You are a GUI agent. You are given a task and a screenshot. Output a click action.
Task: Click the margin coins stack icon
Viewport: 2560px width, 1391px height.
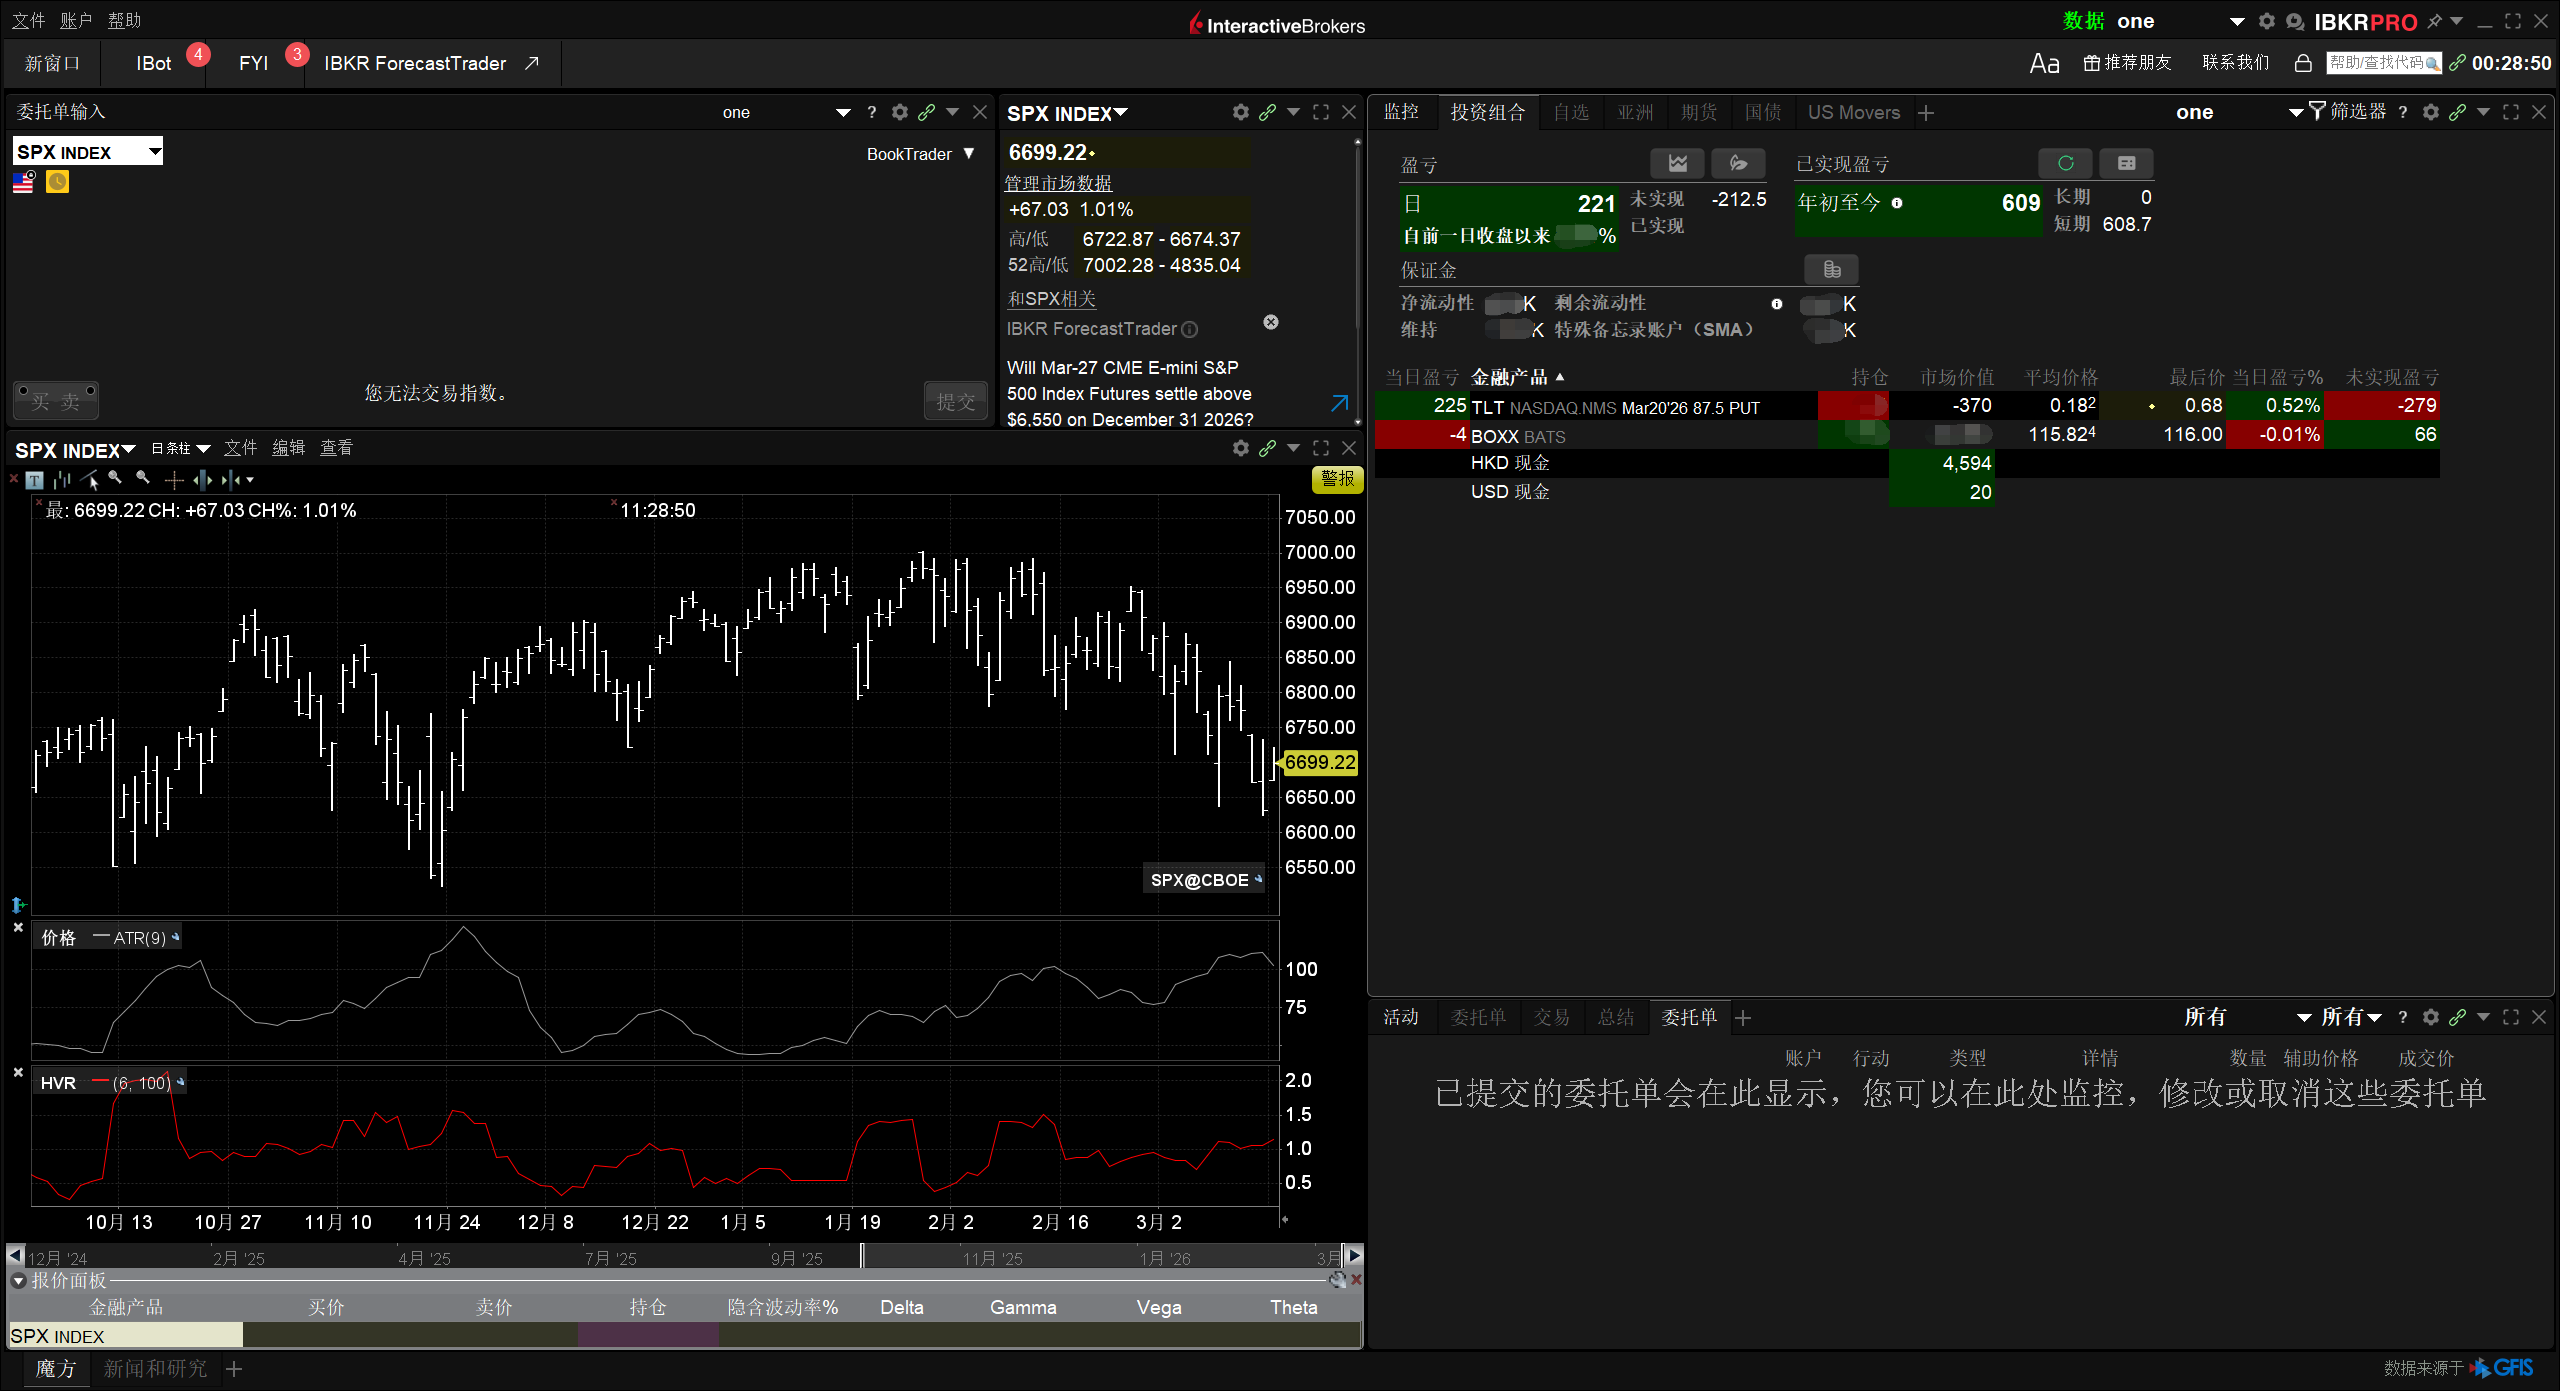1831,269
